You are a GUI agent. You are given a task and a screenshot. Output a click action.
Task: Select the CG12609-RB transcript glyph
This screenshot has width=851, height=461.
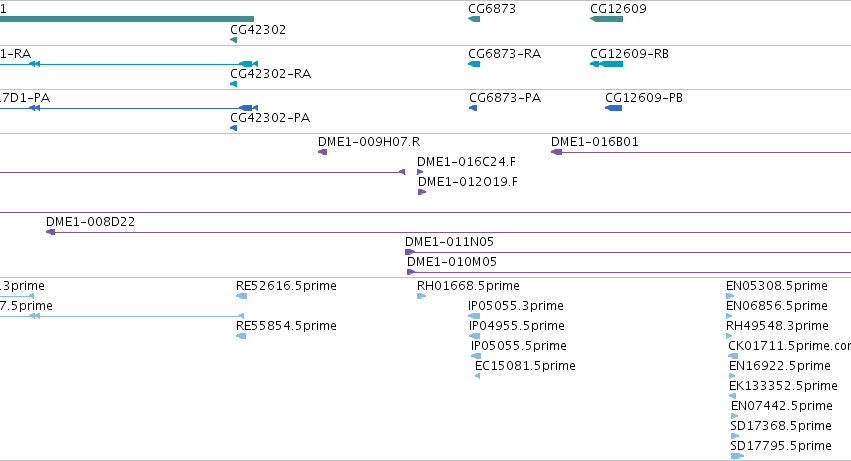606,64
